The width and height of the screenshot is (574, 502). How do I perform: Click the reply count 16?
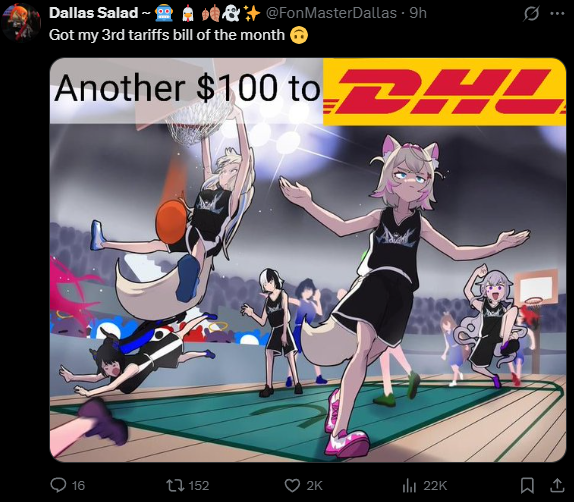(78, 486)
